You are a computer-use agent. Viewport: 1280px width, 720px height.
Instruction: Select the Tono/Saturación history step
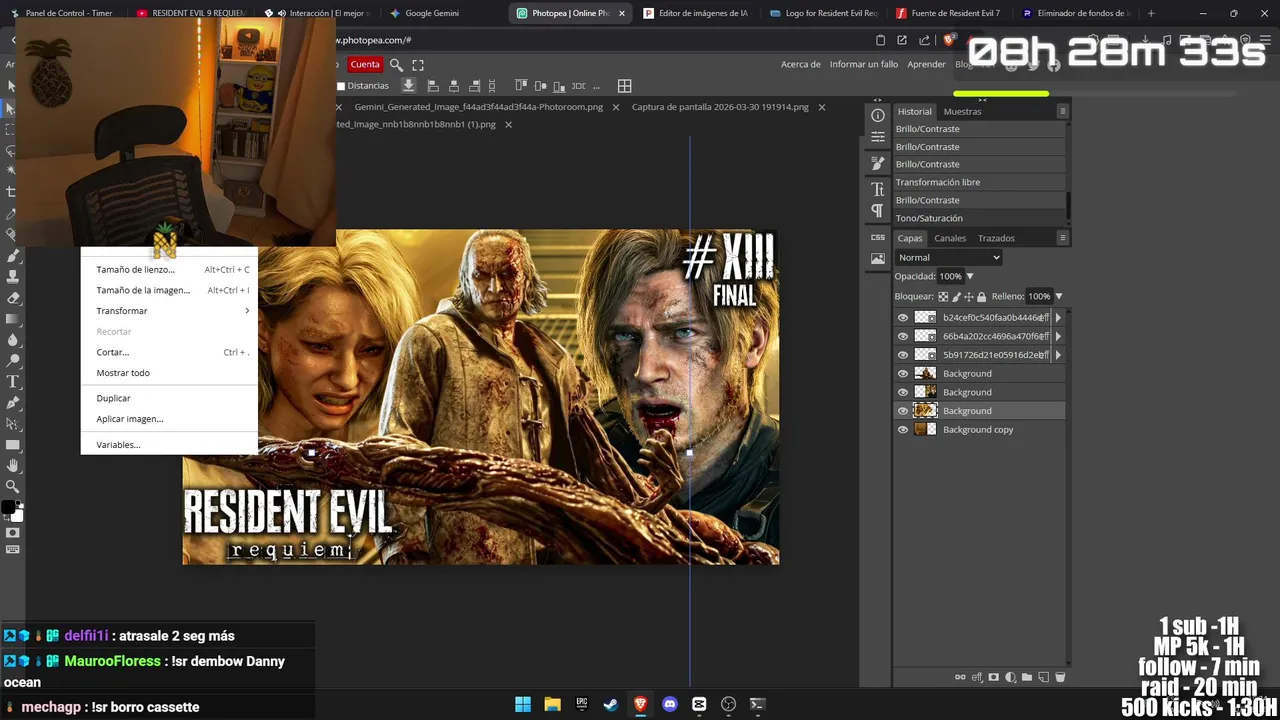pos(980,218)
